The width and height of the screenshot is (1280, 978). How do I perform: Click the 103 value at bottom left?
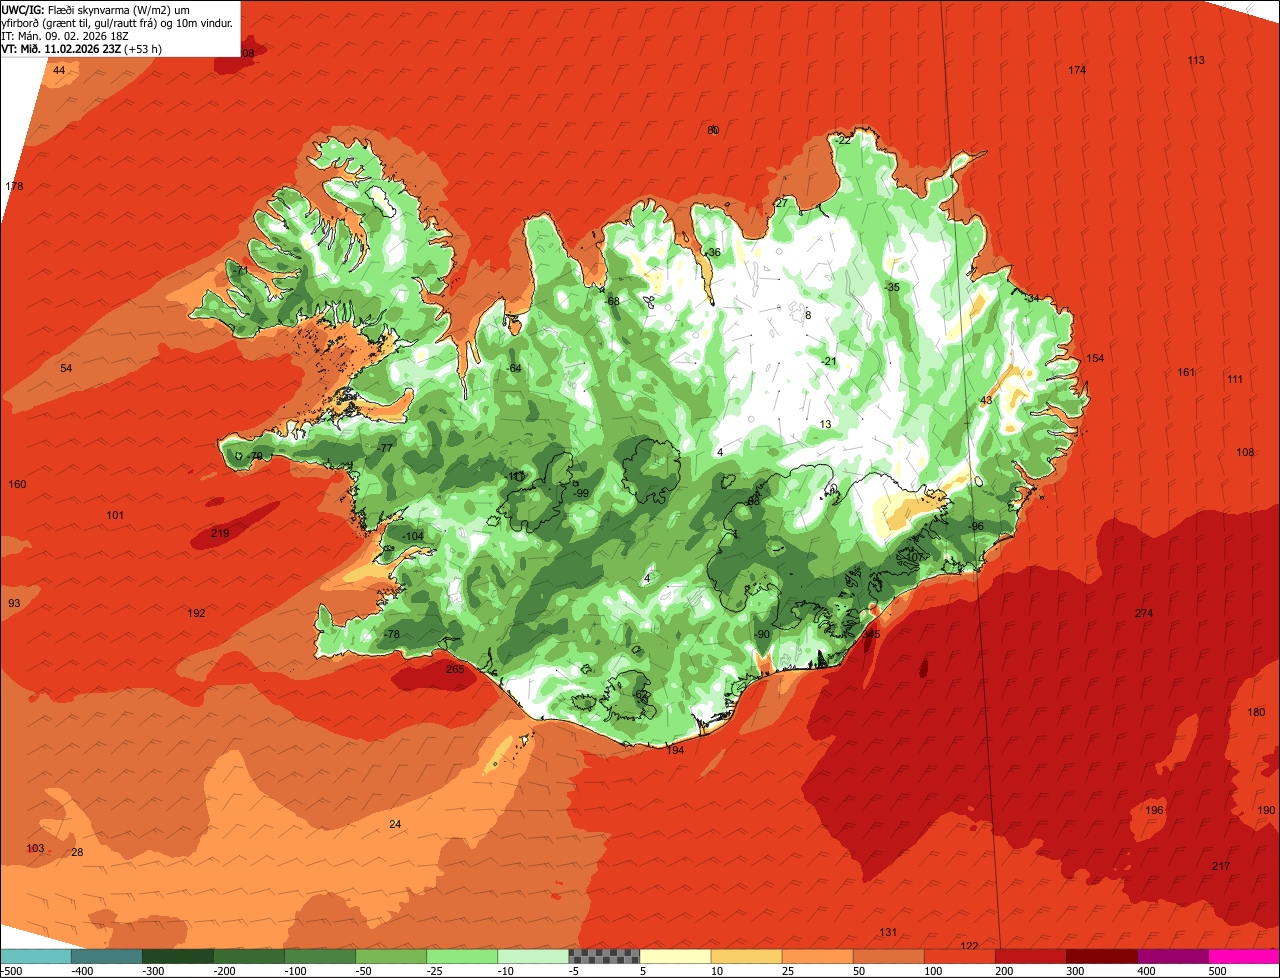pos(35,848)
